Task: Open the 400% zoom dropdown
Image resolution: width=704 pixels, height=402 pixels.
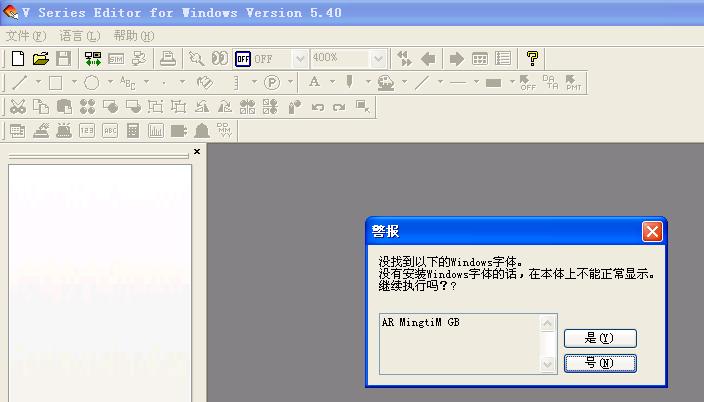Action: pos(378,59)
